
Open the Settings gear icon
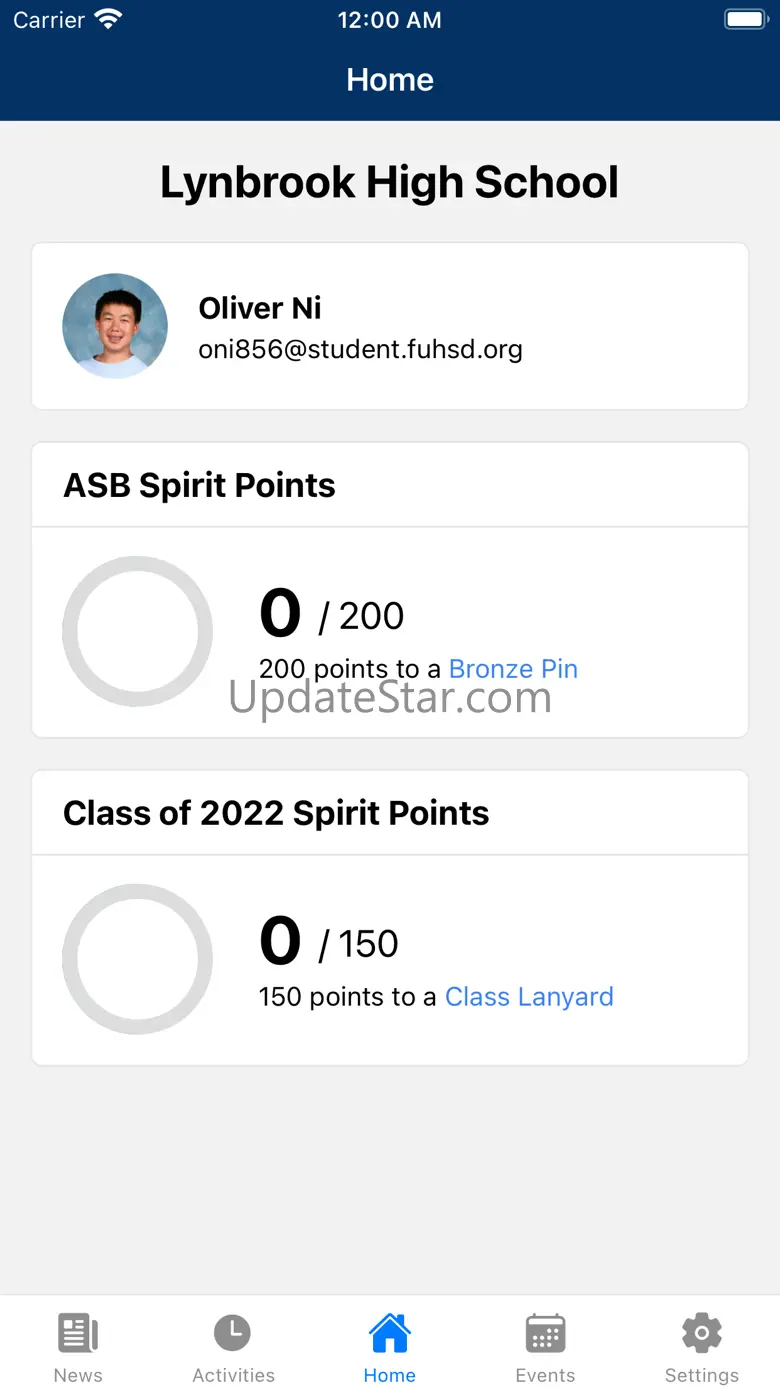click(x=701, y=1333)
